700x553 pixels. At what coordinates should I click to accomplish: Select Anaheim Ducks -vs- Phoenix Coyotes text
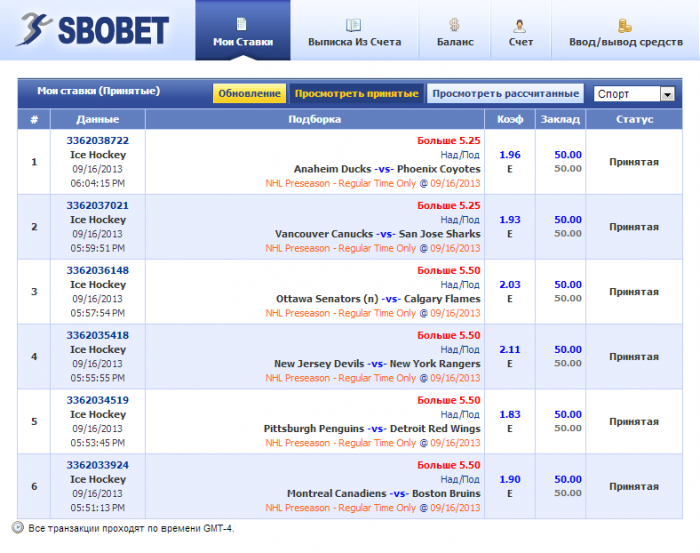click(x=387, y=169)
